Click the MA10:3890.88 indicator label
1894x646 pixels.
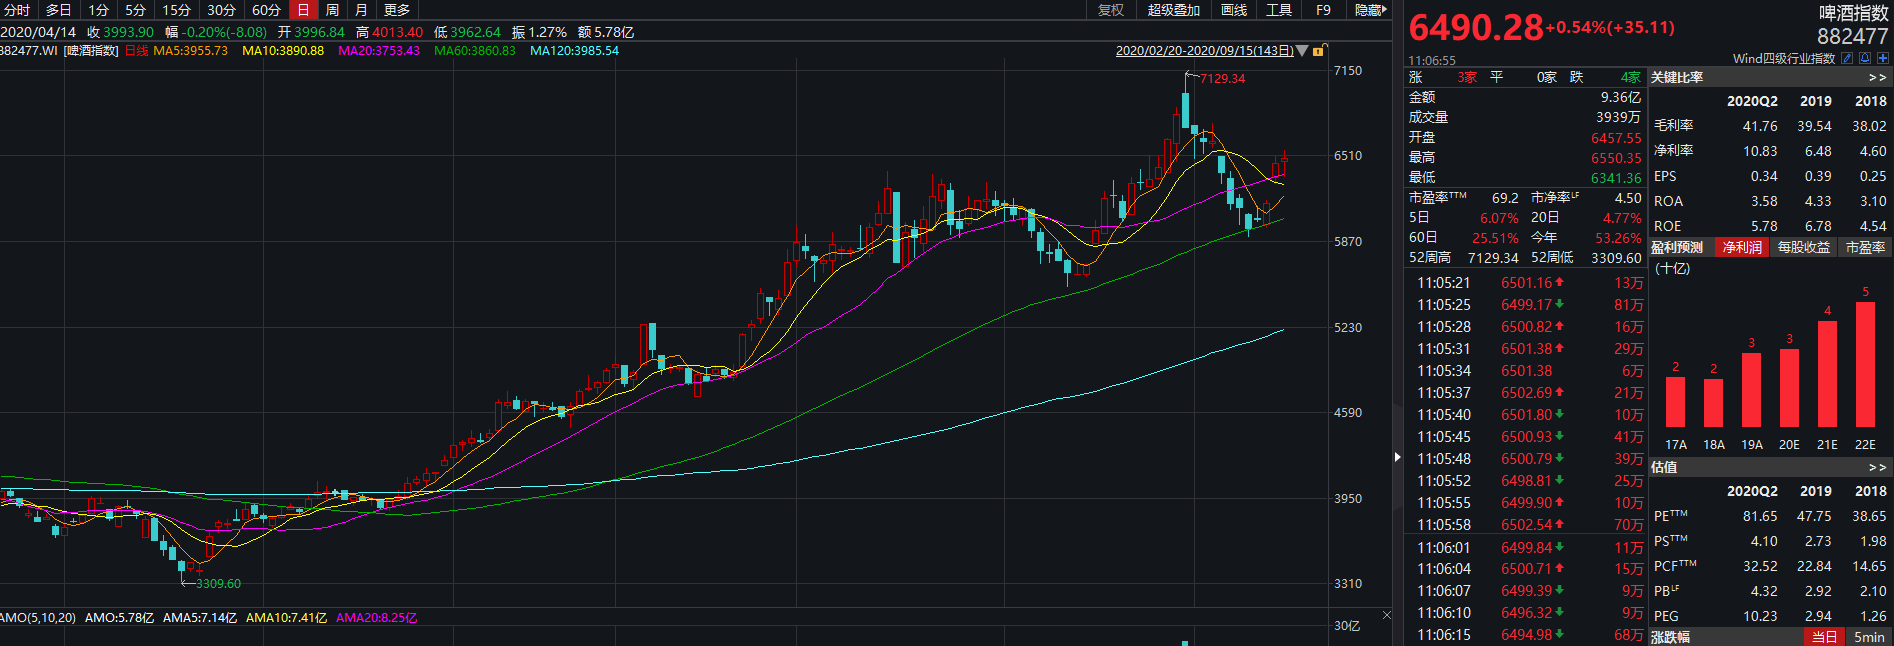(283, 50)
